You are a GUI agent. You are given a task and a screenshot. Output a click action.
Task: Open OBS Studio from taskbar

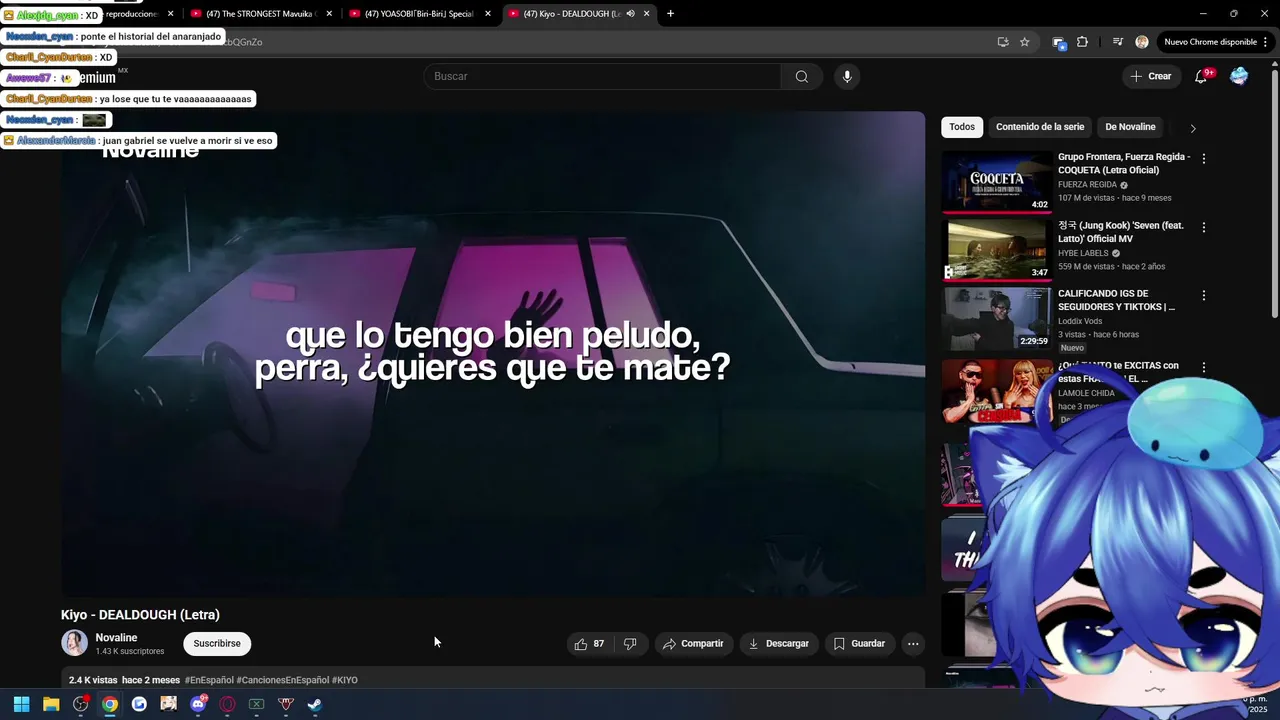coord(81,704)
